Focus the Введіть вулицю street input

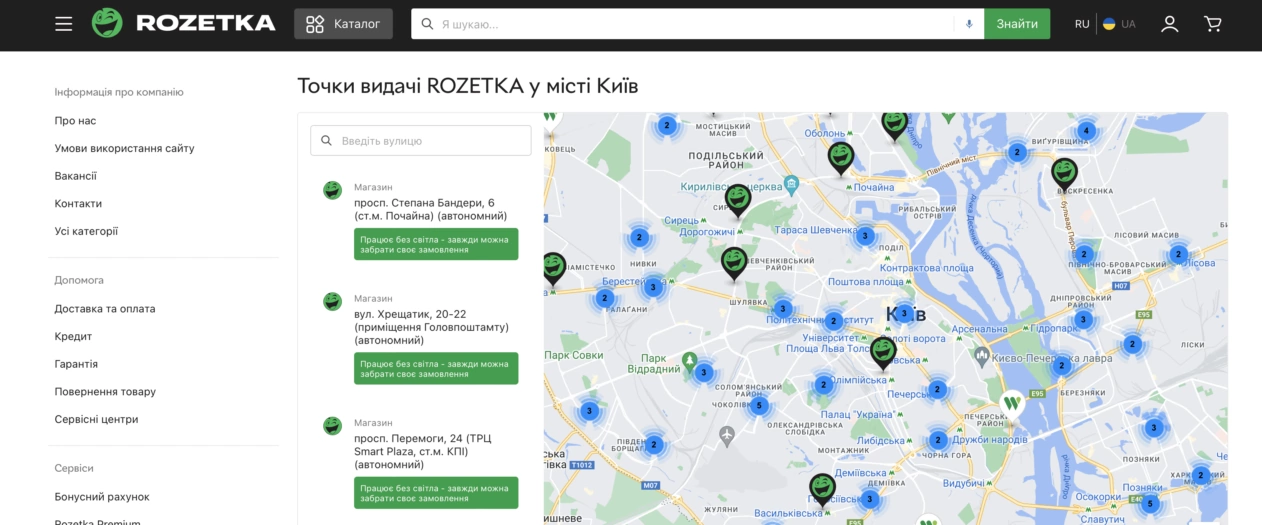coord(421,141)
